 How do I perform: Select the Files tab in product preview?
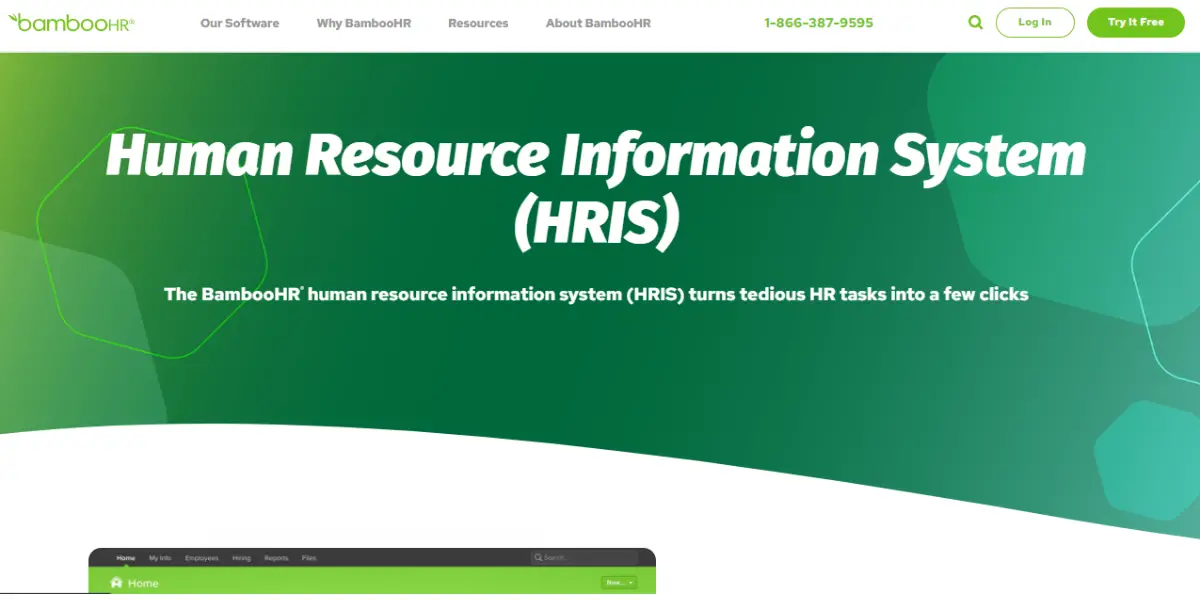[309, 558]
